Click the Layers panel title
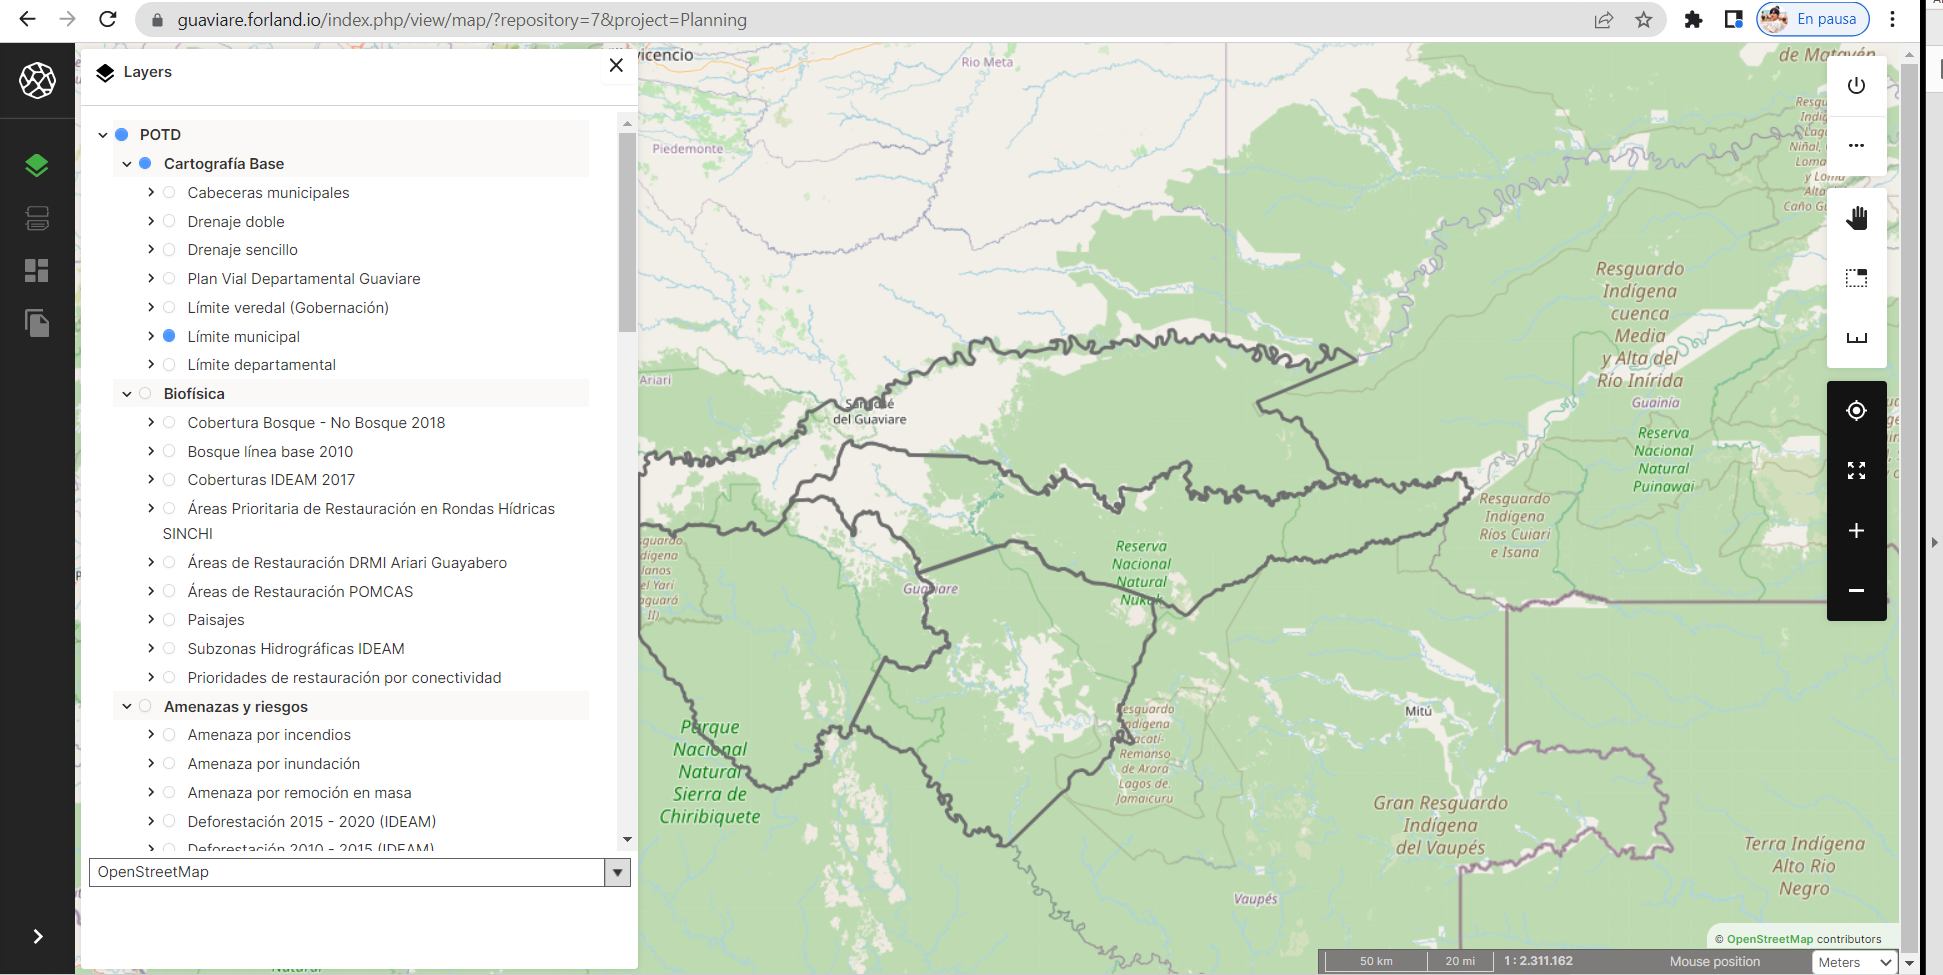Image resolution: width=1943 pixels, height=975 pixels. click(148, 72)
